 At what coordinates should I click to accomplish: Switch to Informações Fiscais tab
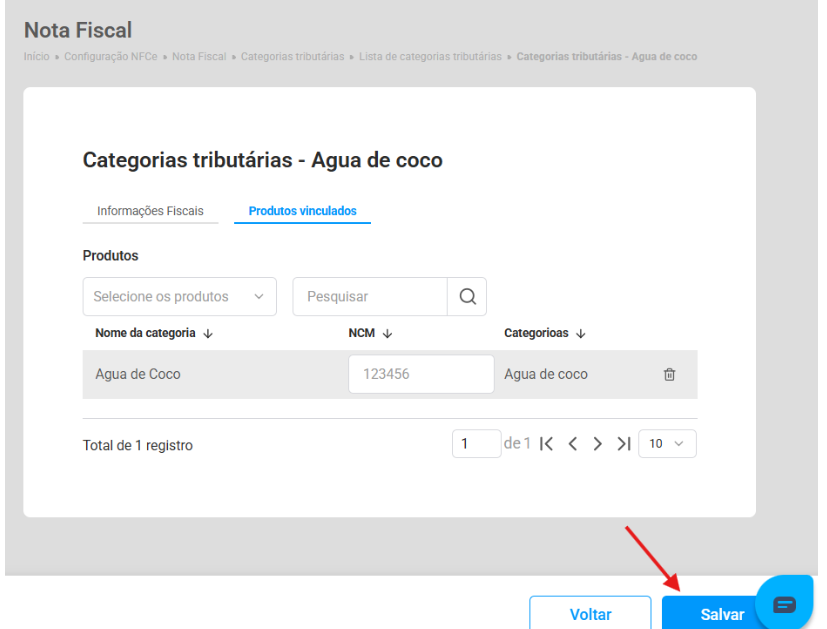150,211
